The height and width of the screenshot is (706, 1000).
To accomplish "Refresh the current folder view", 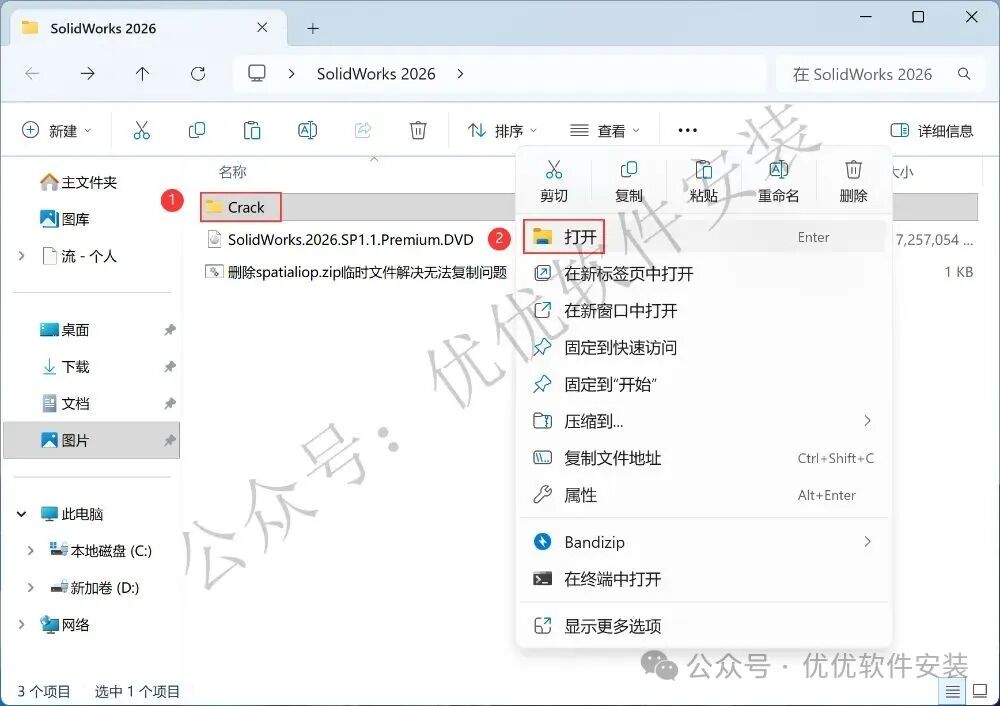I will point(198,74).
